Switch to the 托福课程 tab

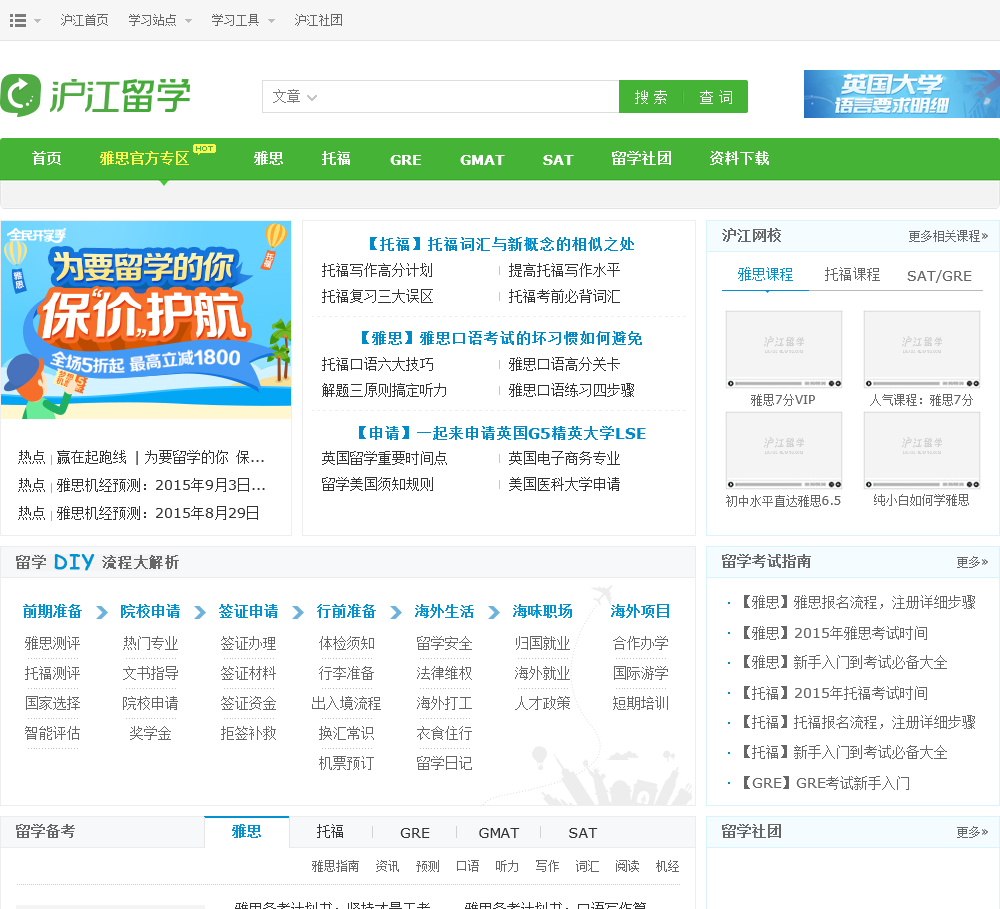pyautogui.click(x=852, y=275)
